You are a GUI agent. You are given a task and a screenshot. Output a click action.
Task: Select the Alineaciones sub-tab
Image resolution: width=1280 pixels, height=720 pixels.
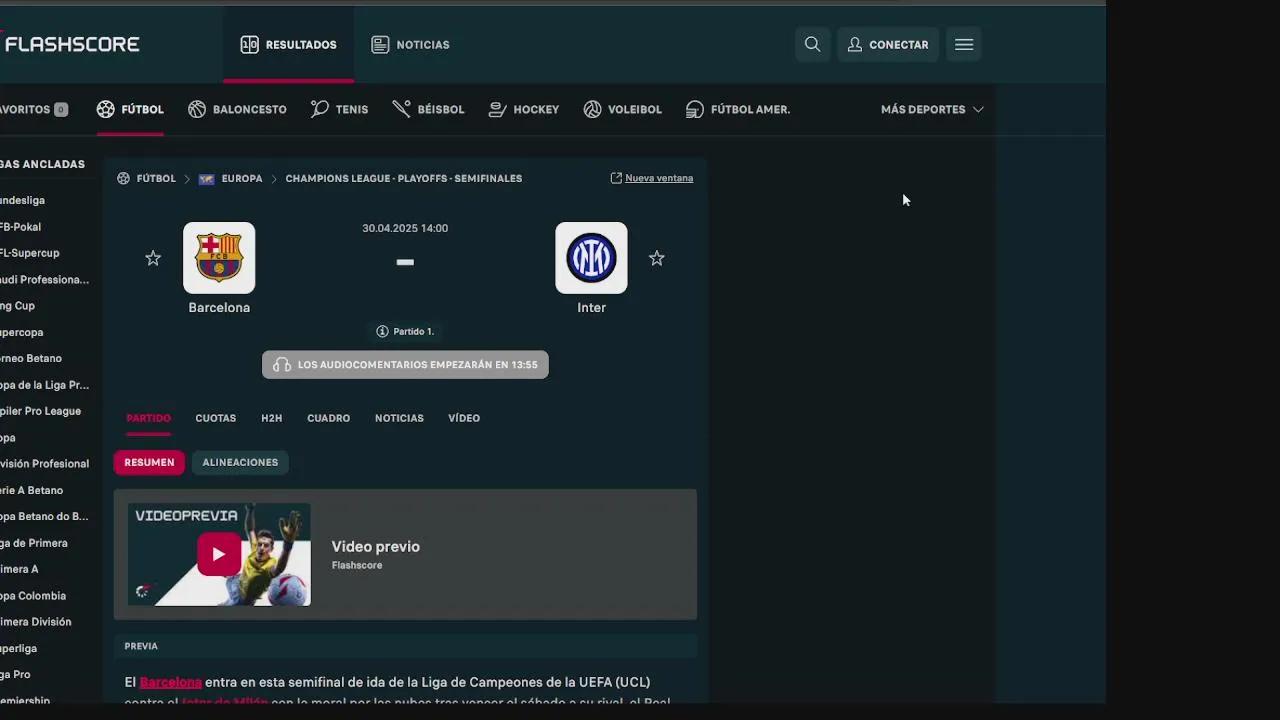pyautogui.click(x=240, y=462)
